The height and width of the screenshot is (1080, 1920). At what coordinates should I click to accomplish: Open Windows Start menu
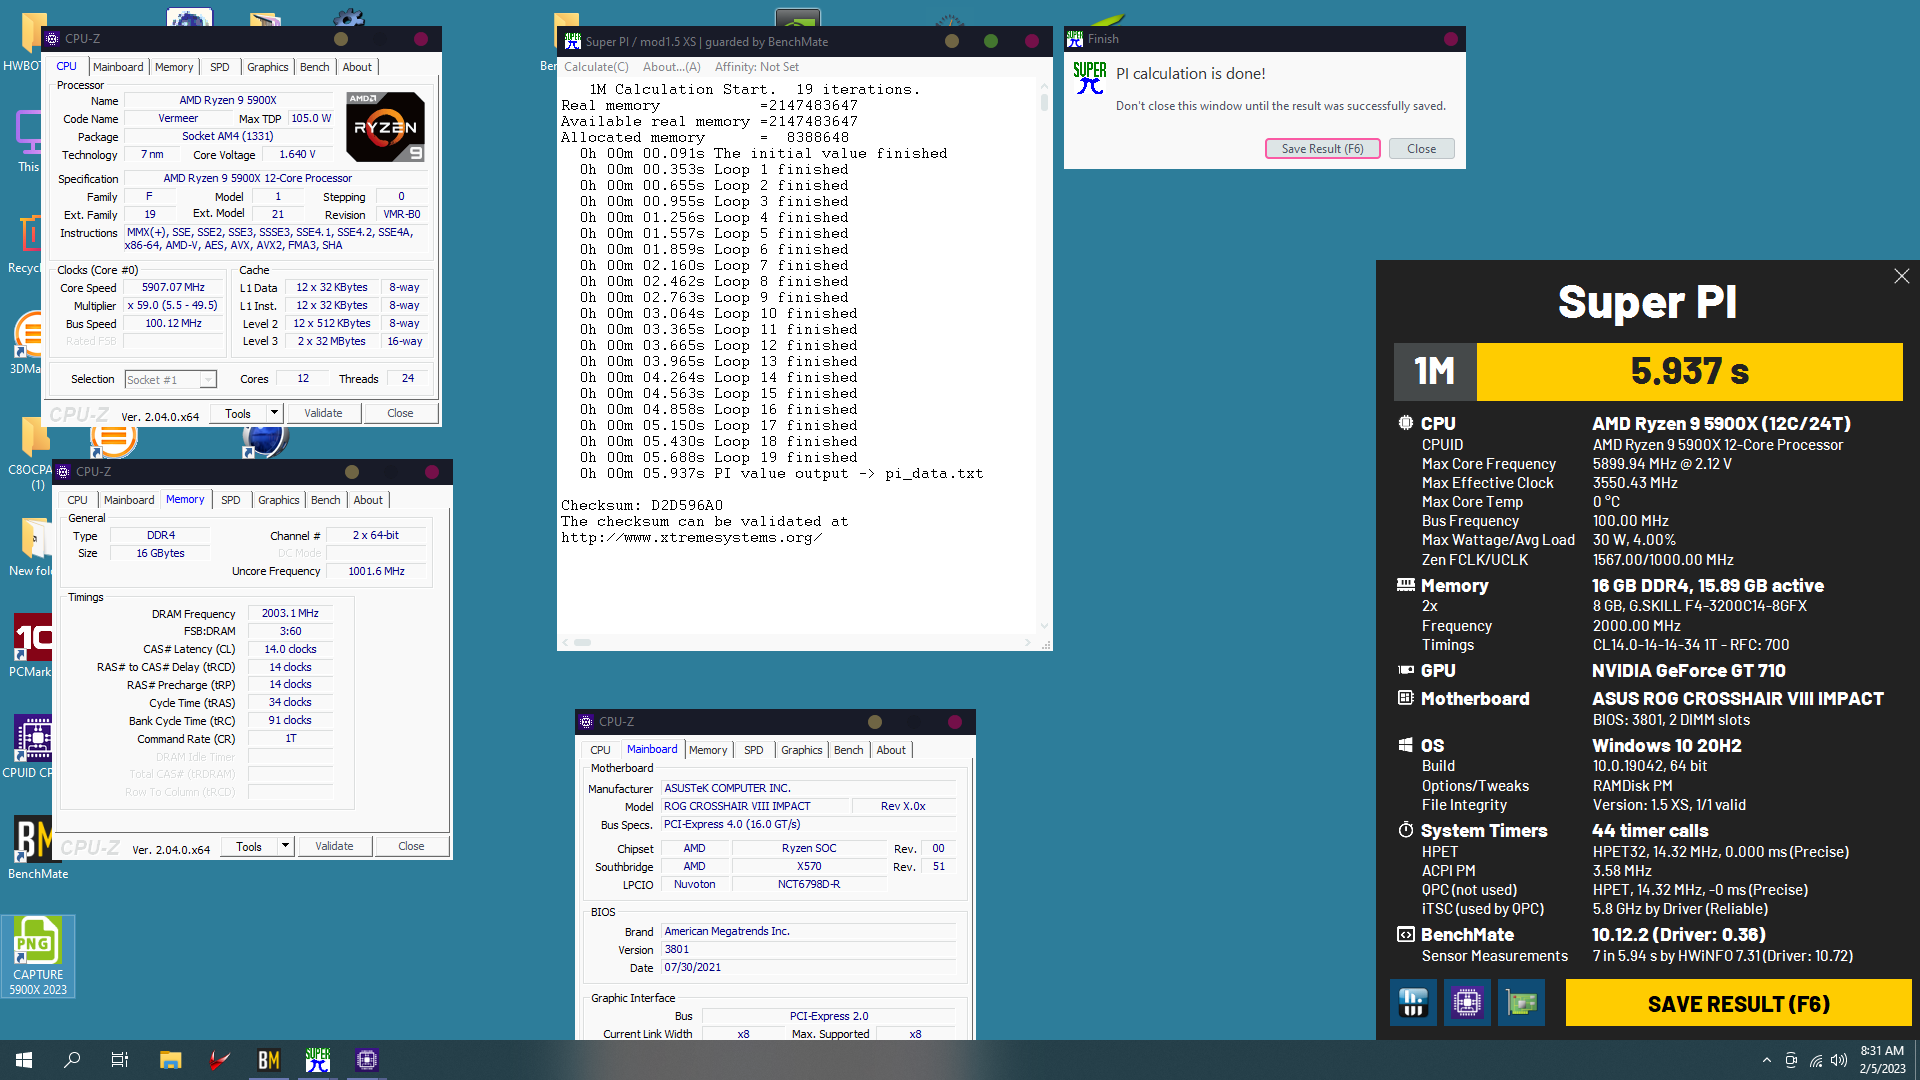pos(24,1060)
